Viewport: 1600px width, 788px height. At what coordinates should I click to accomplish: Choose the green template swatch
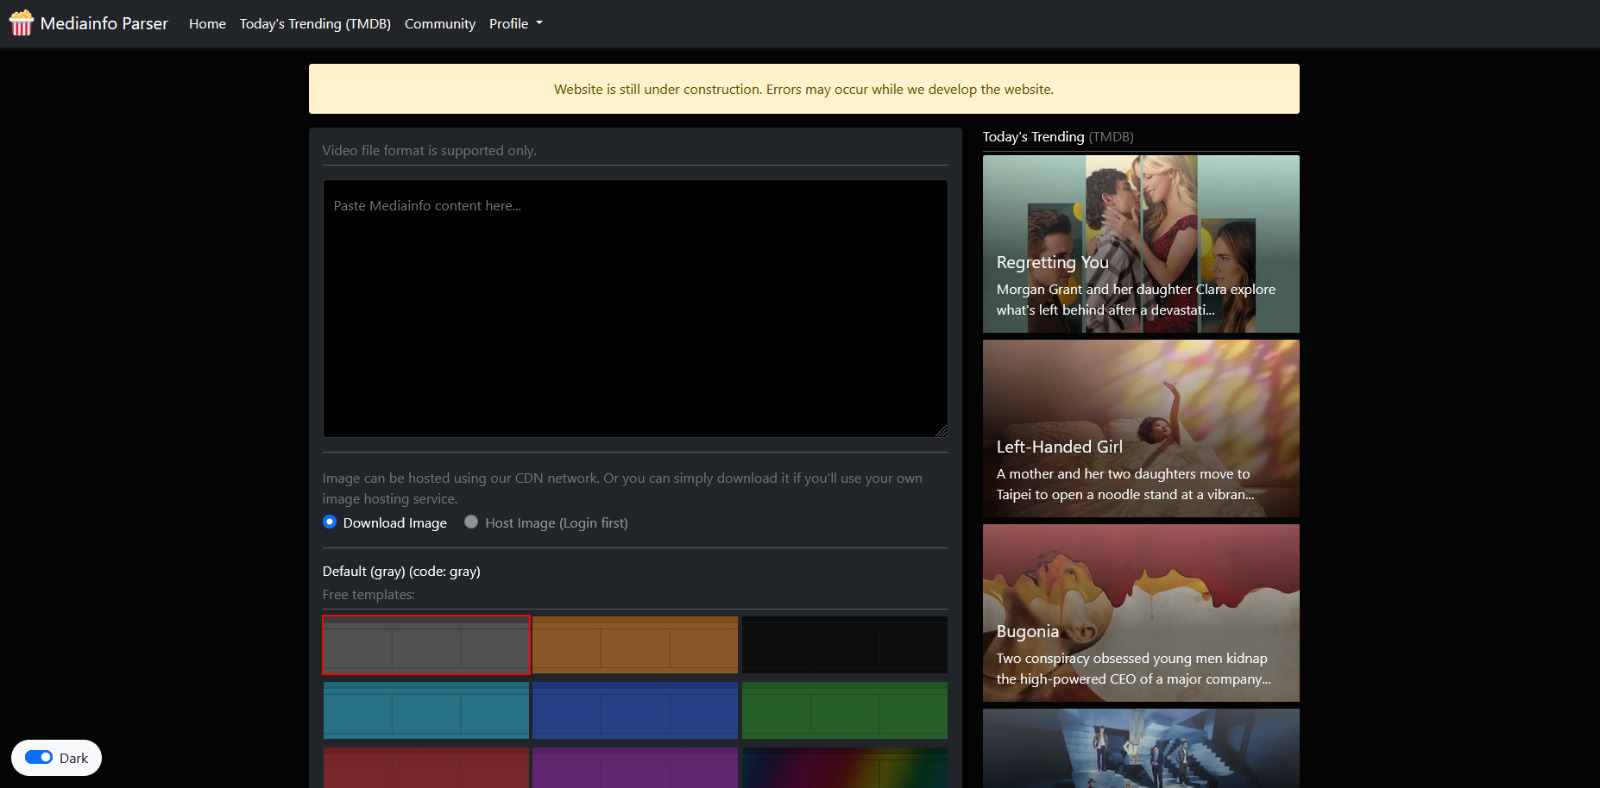tap(845, 710)
